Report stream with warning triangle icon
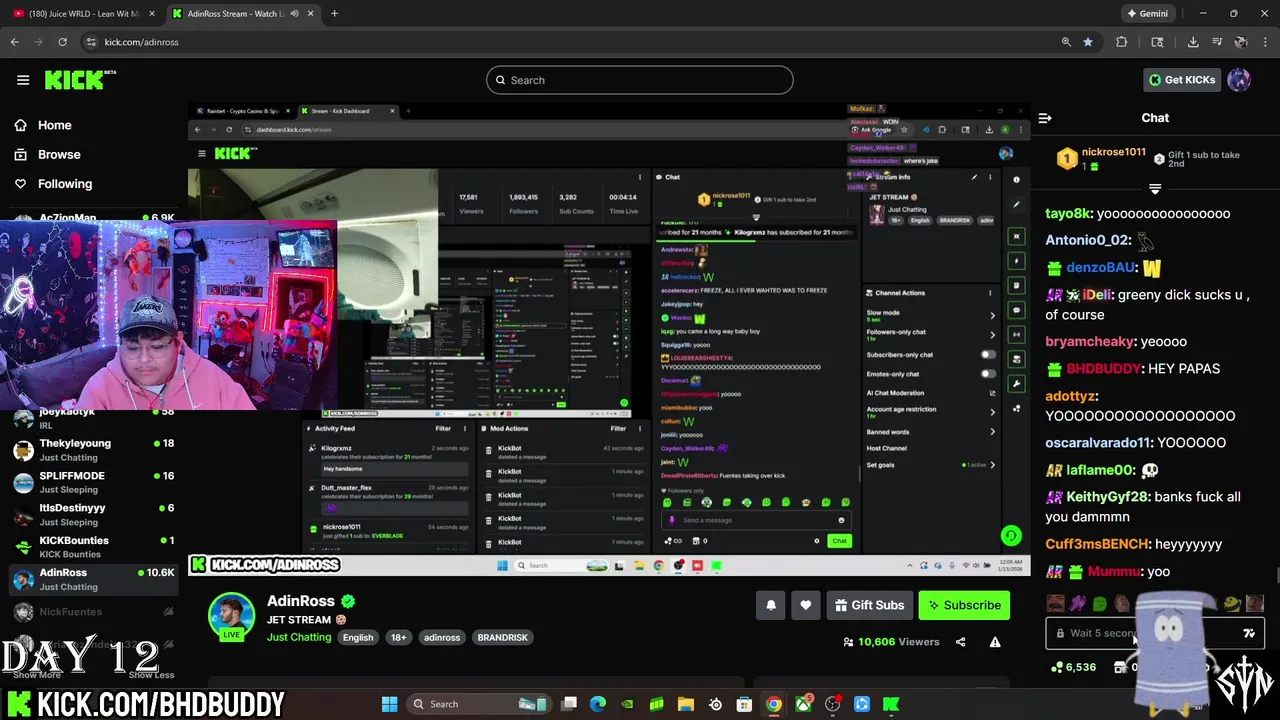The height and width of the screenshot is (720, 1280). (x=995, y=642)
